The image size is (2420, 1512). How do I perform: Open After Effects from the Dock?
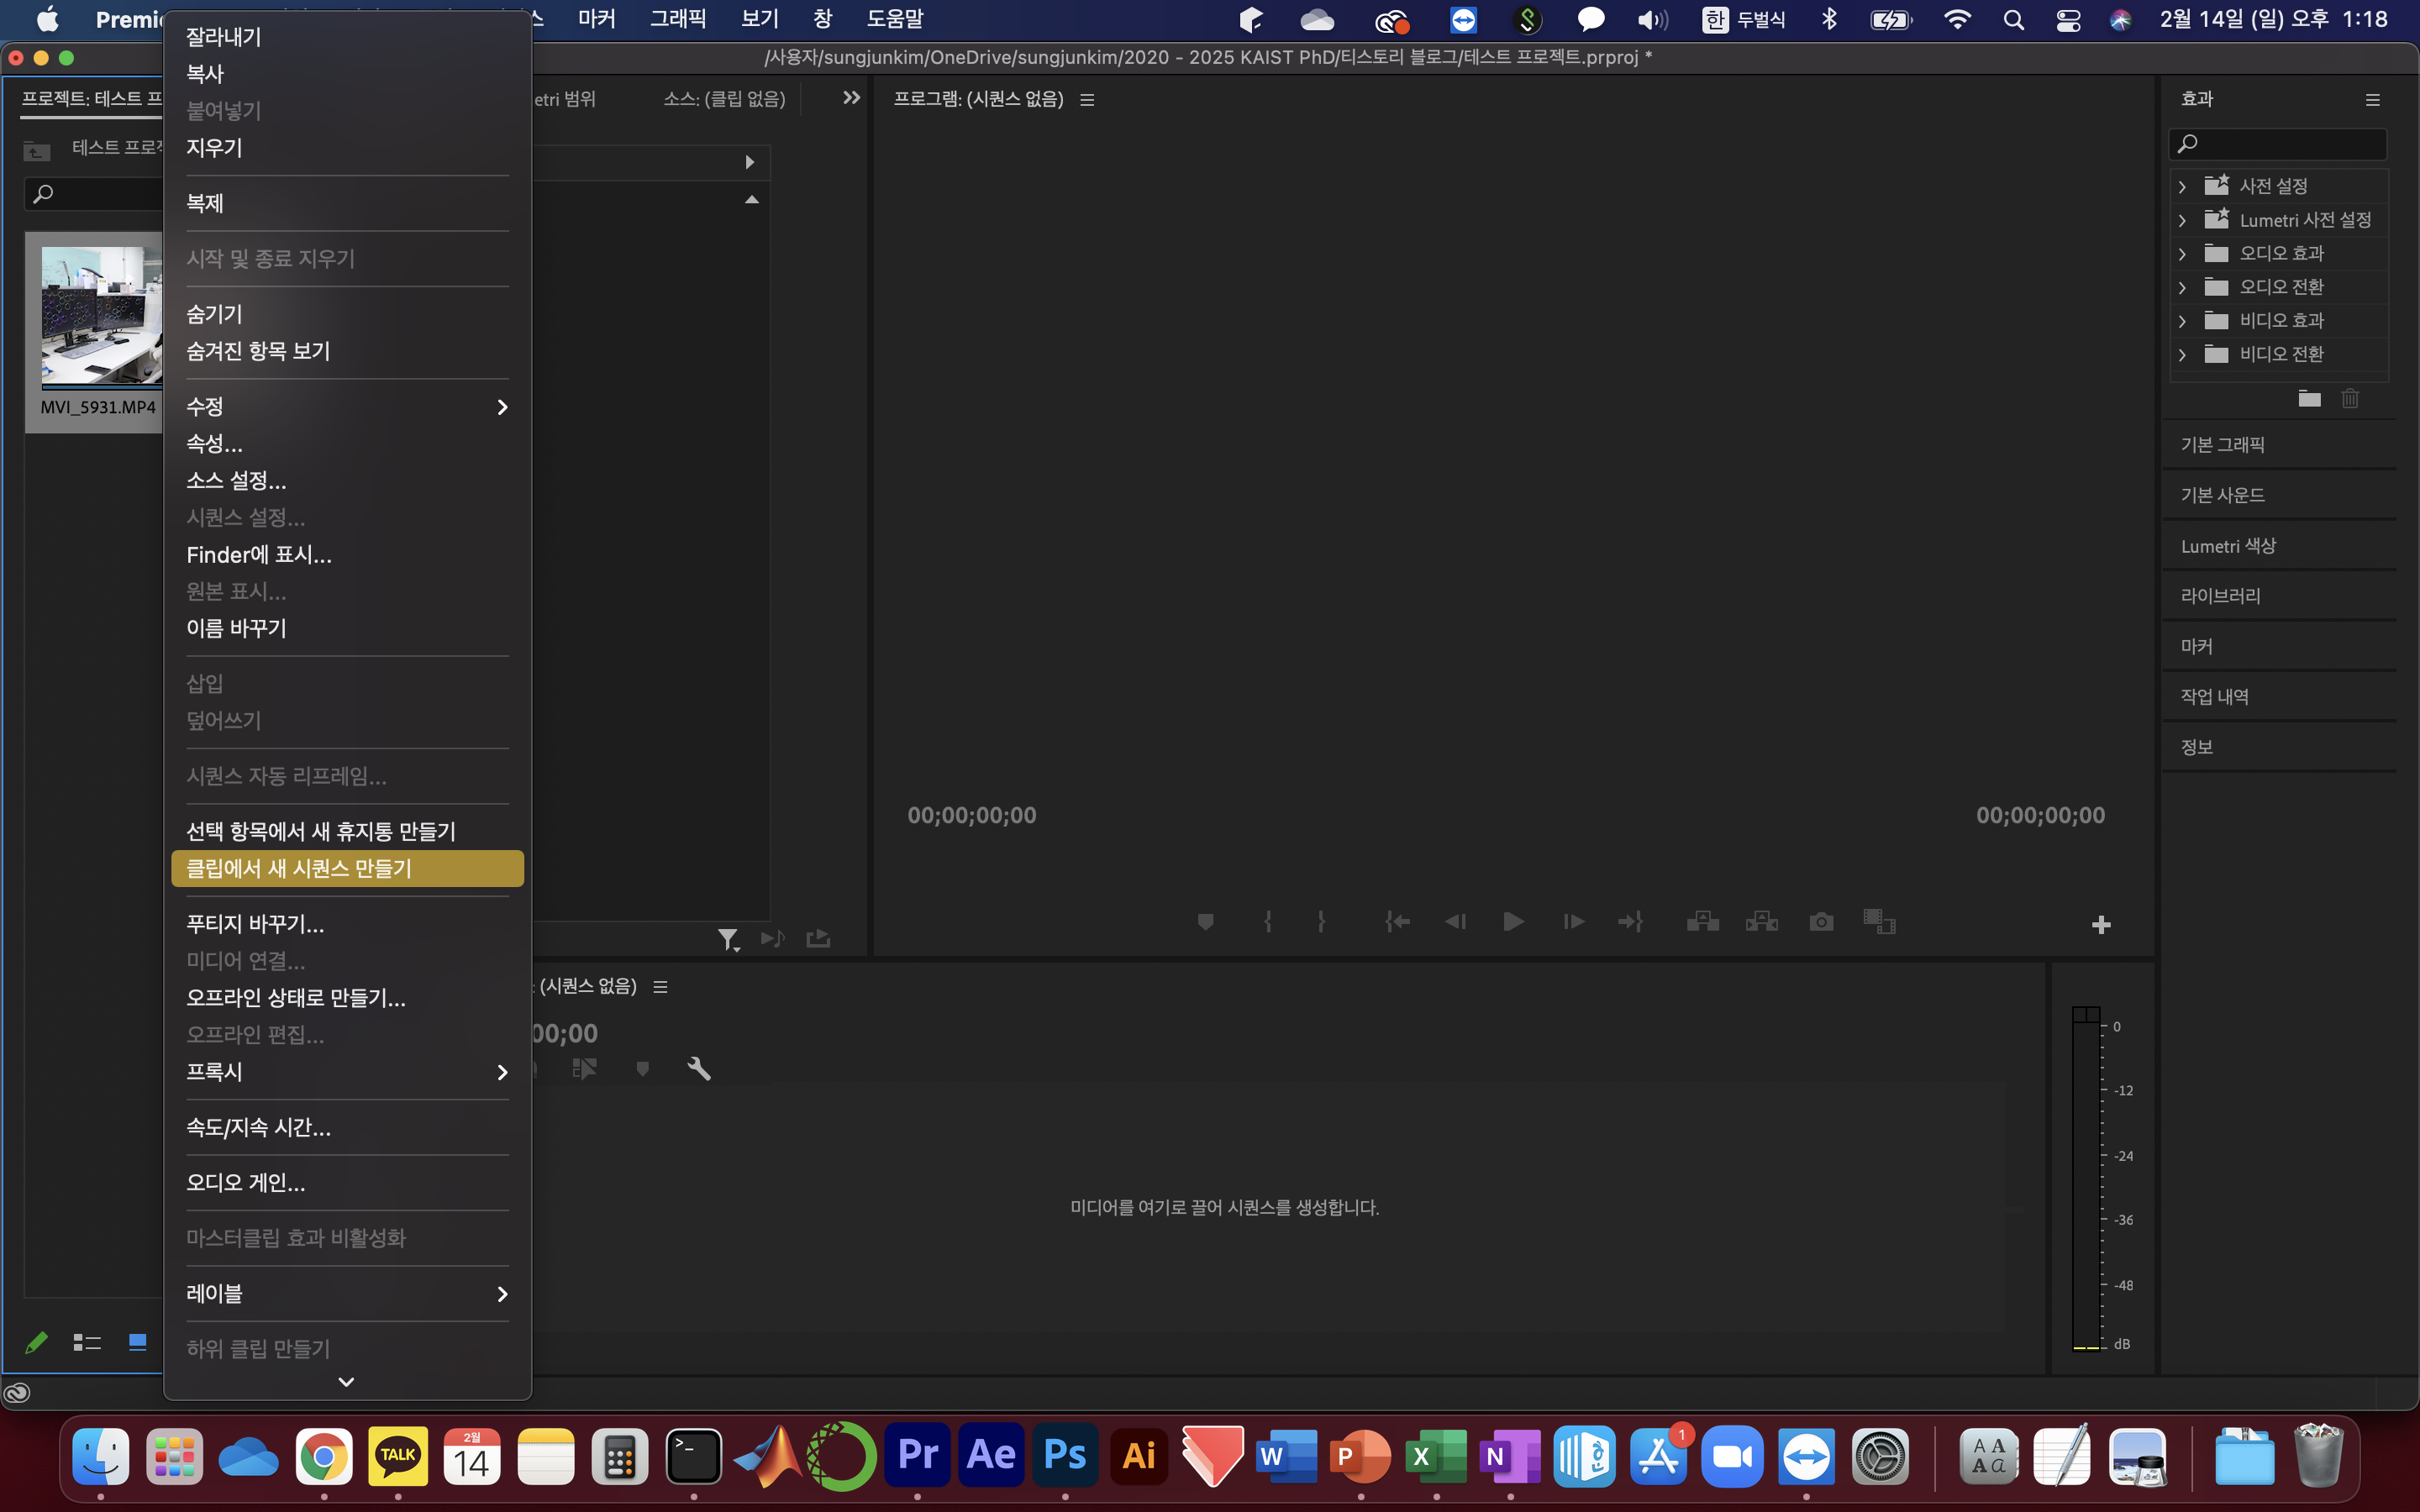coord(991,1455)
